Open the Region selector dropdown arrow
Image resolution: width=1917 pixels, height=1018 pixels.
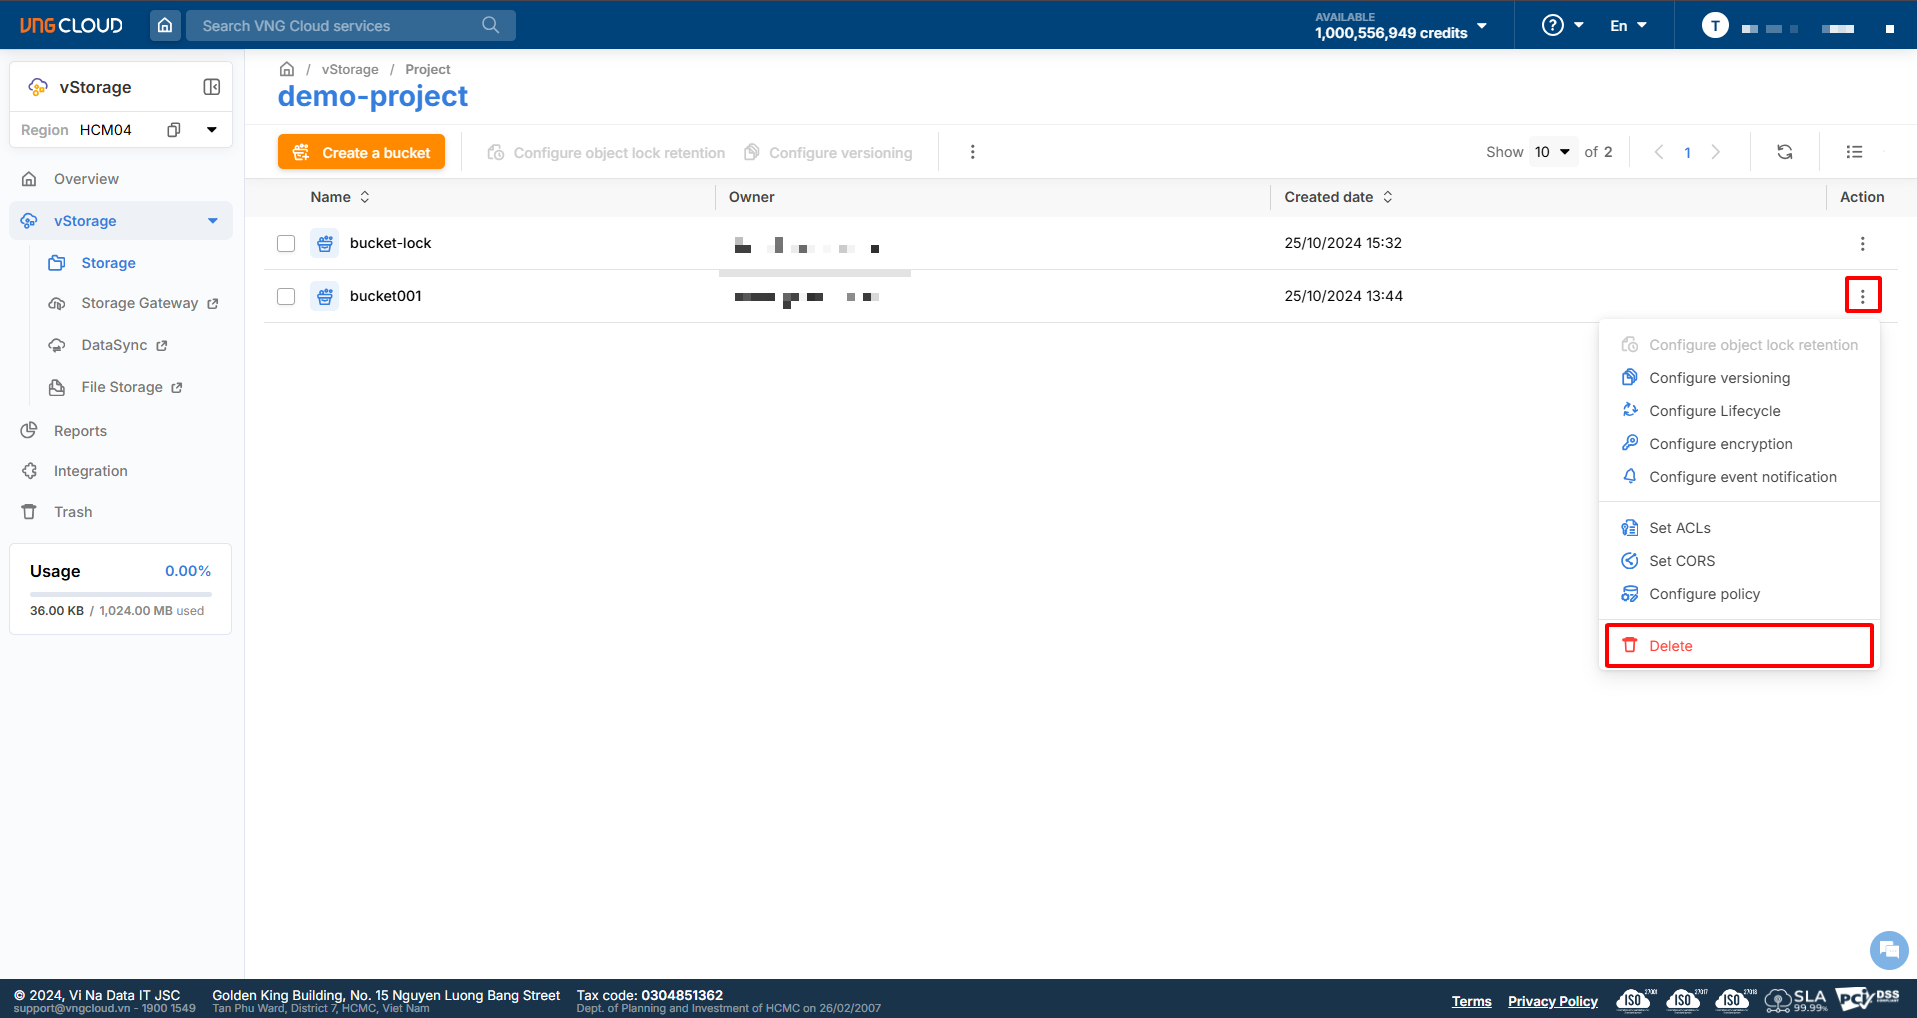point(212,130)
